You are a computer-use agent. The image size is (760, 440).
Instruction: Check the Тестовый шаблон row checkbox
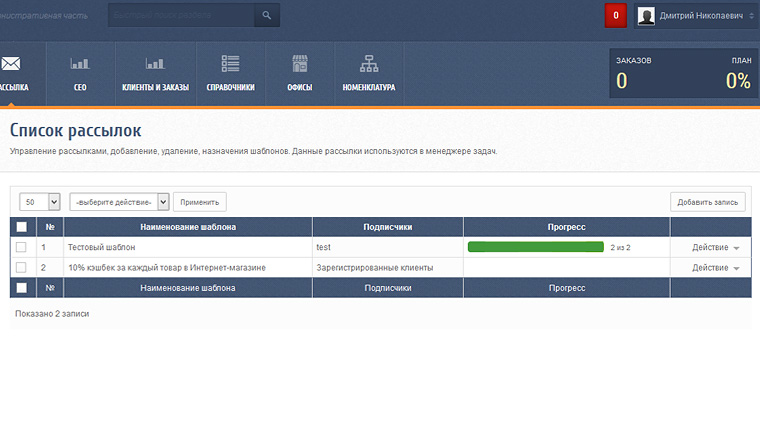click(22, 247)
